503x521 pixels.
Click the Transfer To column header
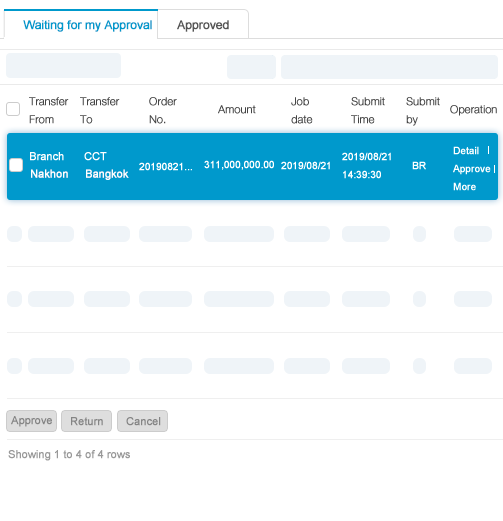(99, 110)
